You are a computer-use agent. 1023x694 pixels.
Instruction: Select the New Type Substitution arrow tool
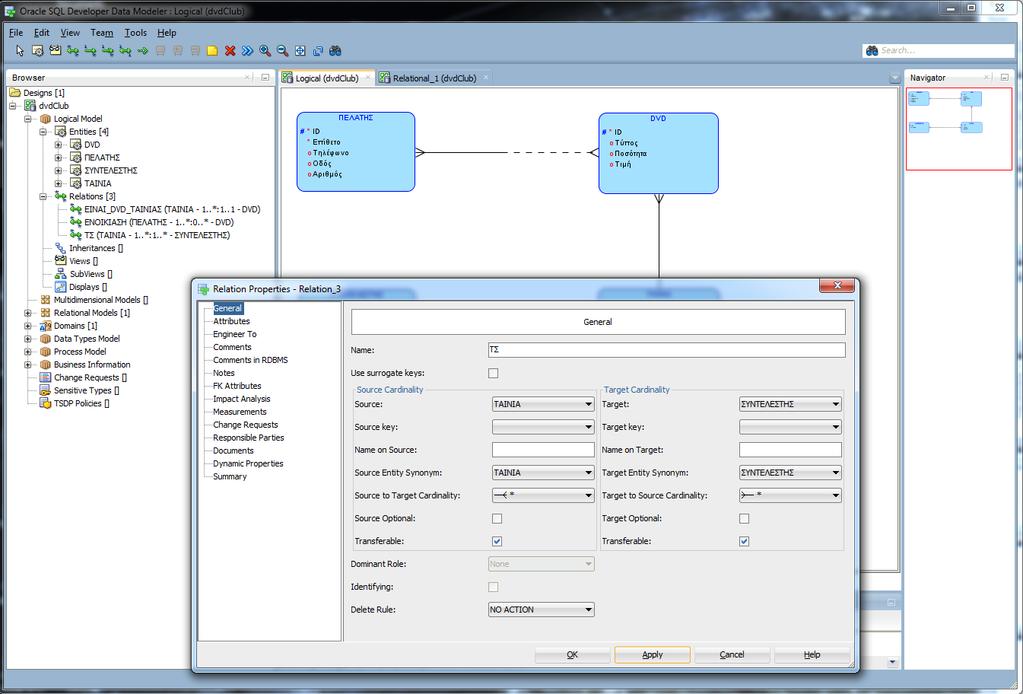143,50
